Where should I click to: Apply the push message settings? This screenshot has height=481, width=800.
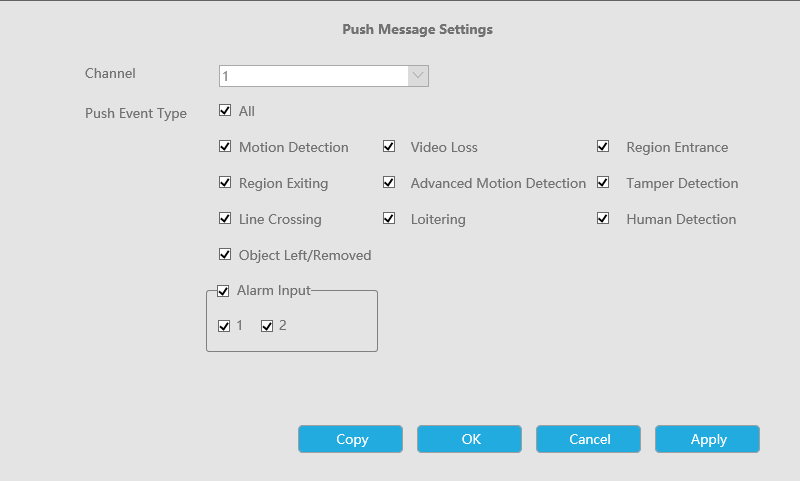[x=707, y=439]
